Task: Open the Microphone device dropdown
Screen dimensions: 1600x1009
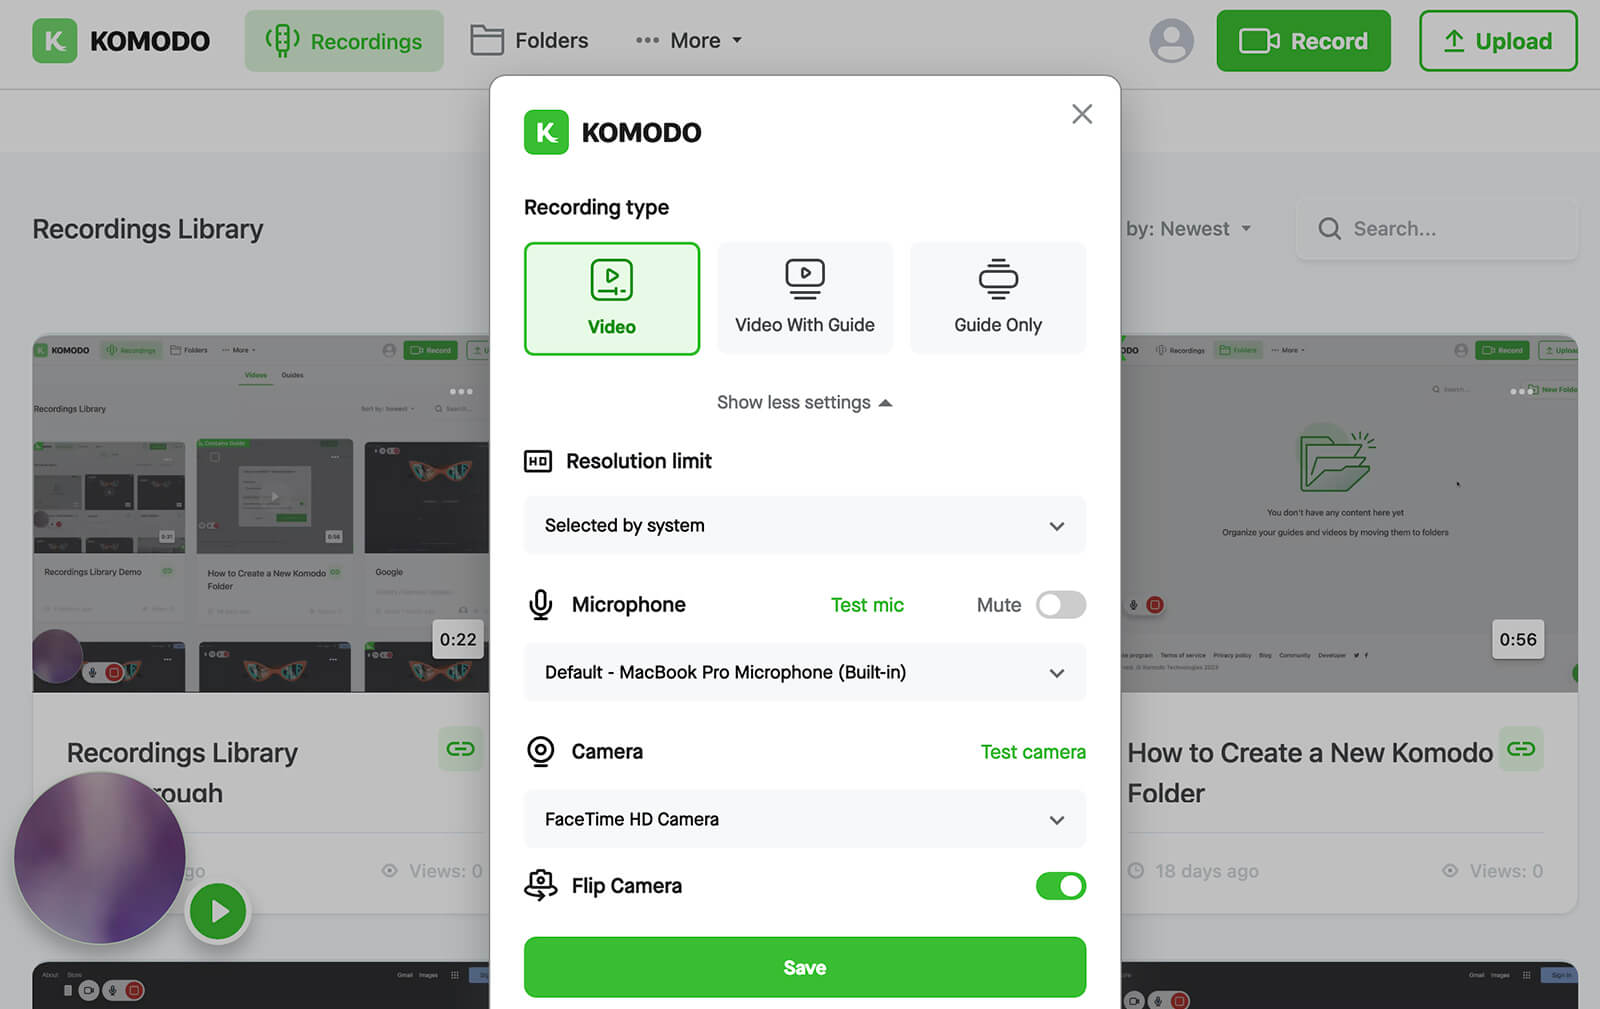Action: pos(805,672)
